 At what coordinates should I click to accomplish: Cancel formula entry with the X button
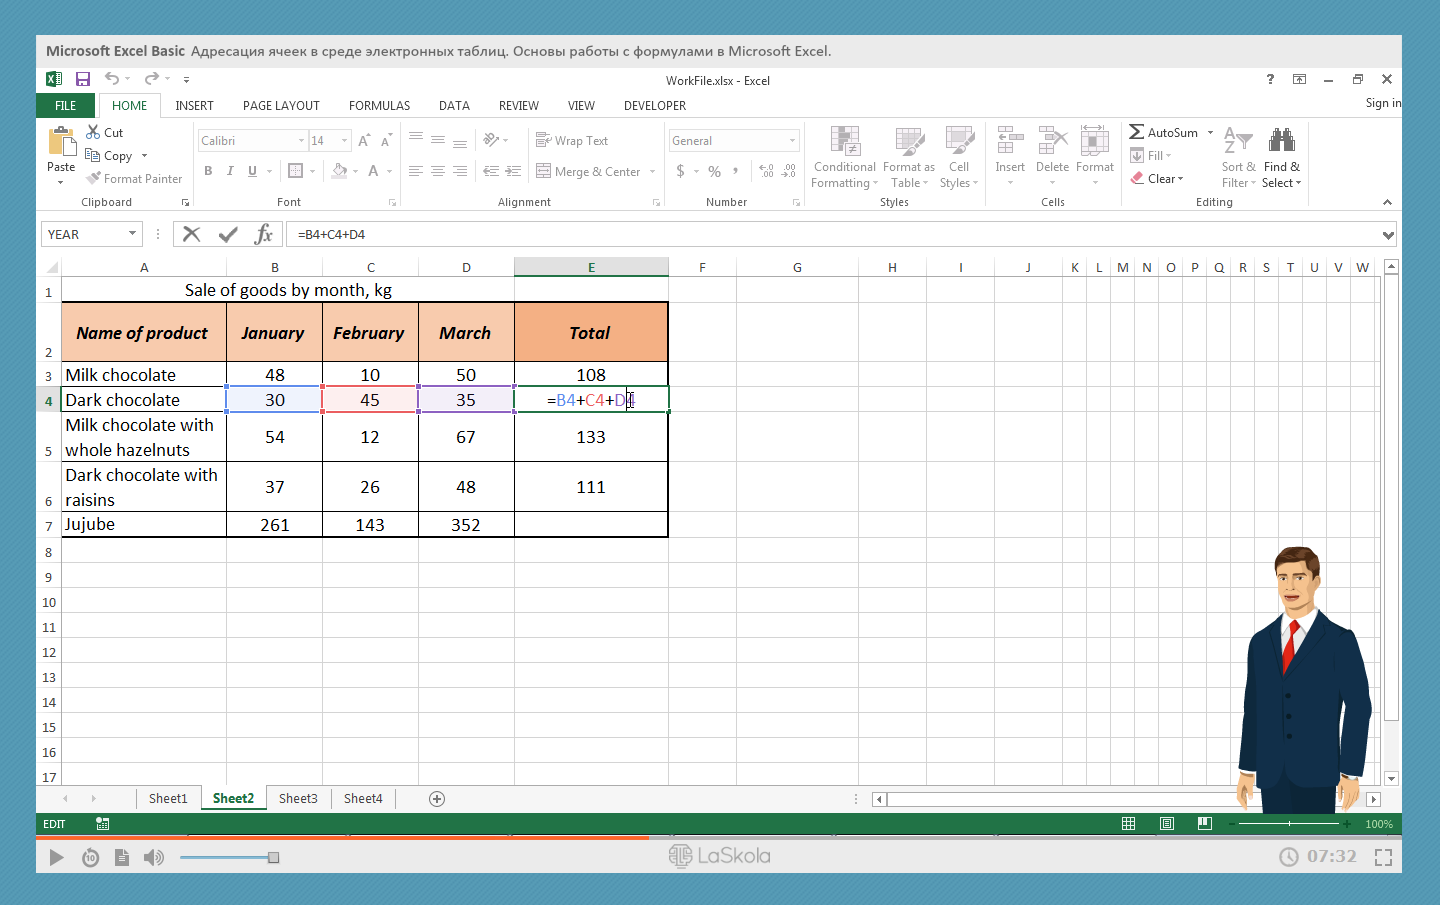tap(192, 234)
